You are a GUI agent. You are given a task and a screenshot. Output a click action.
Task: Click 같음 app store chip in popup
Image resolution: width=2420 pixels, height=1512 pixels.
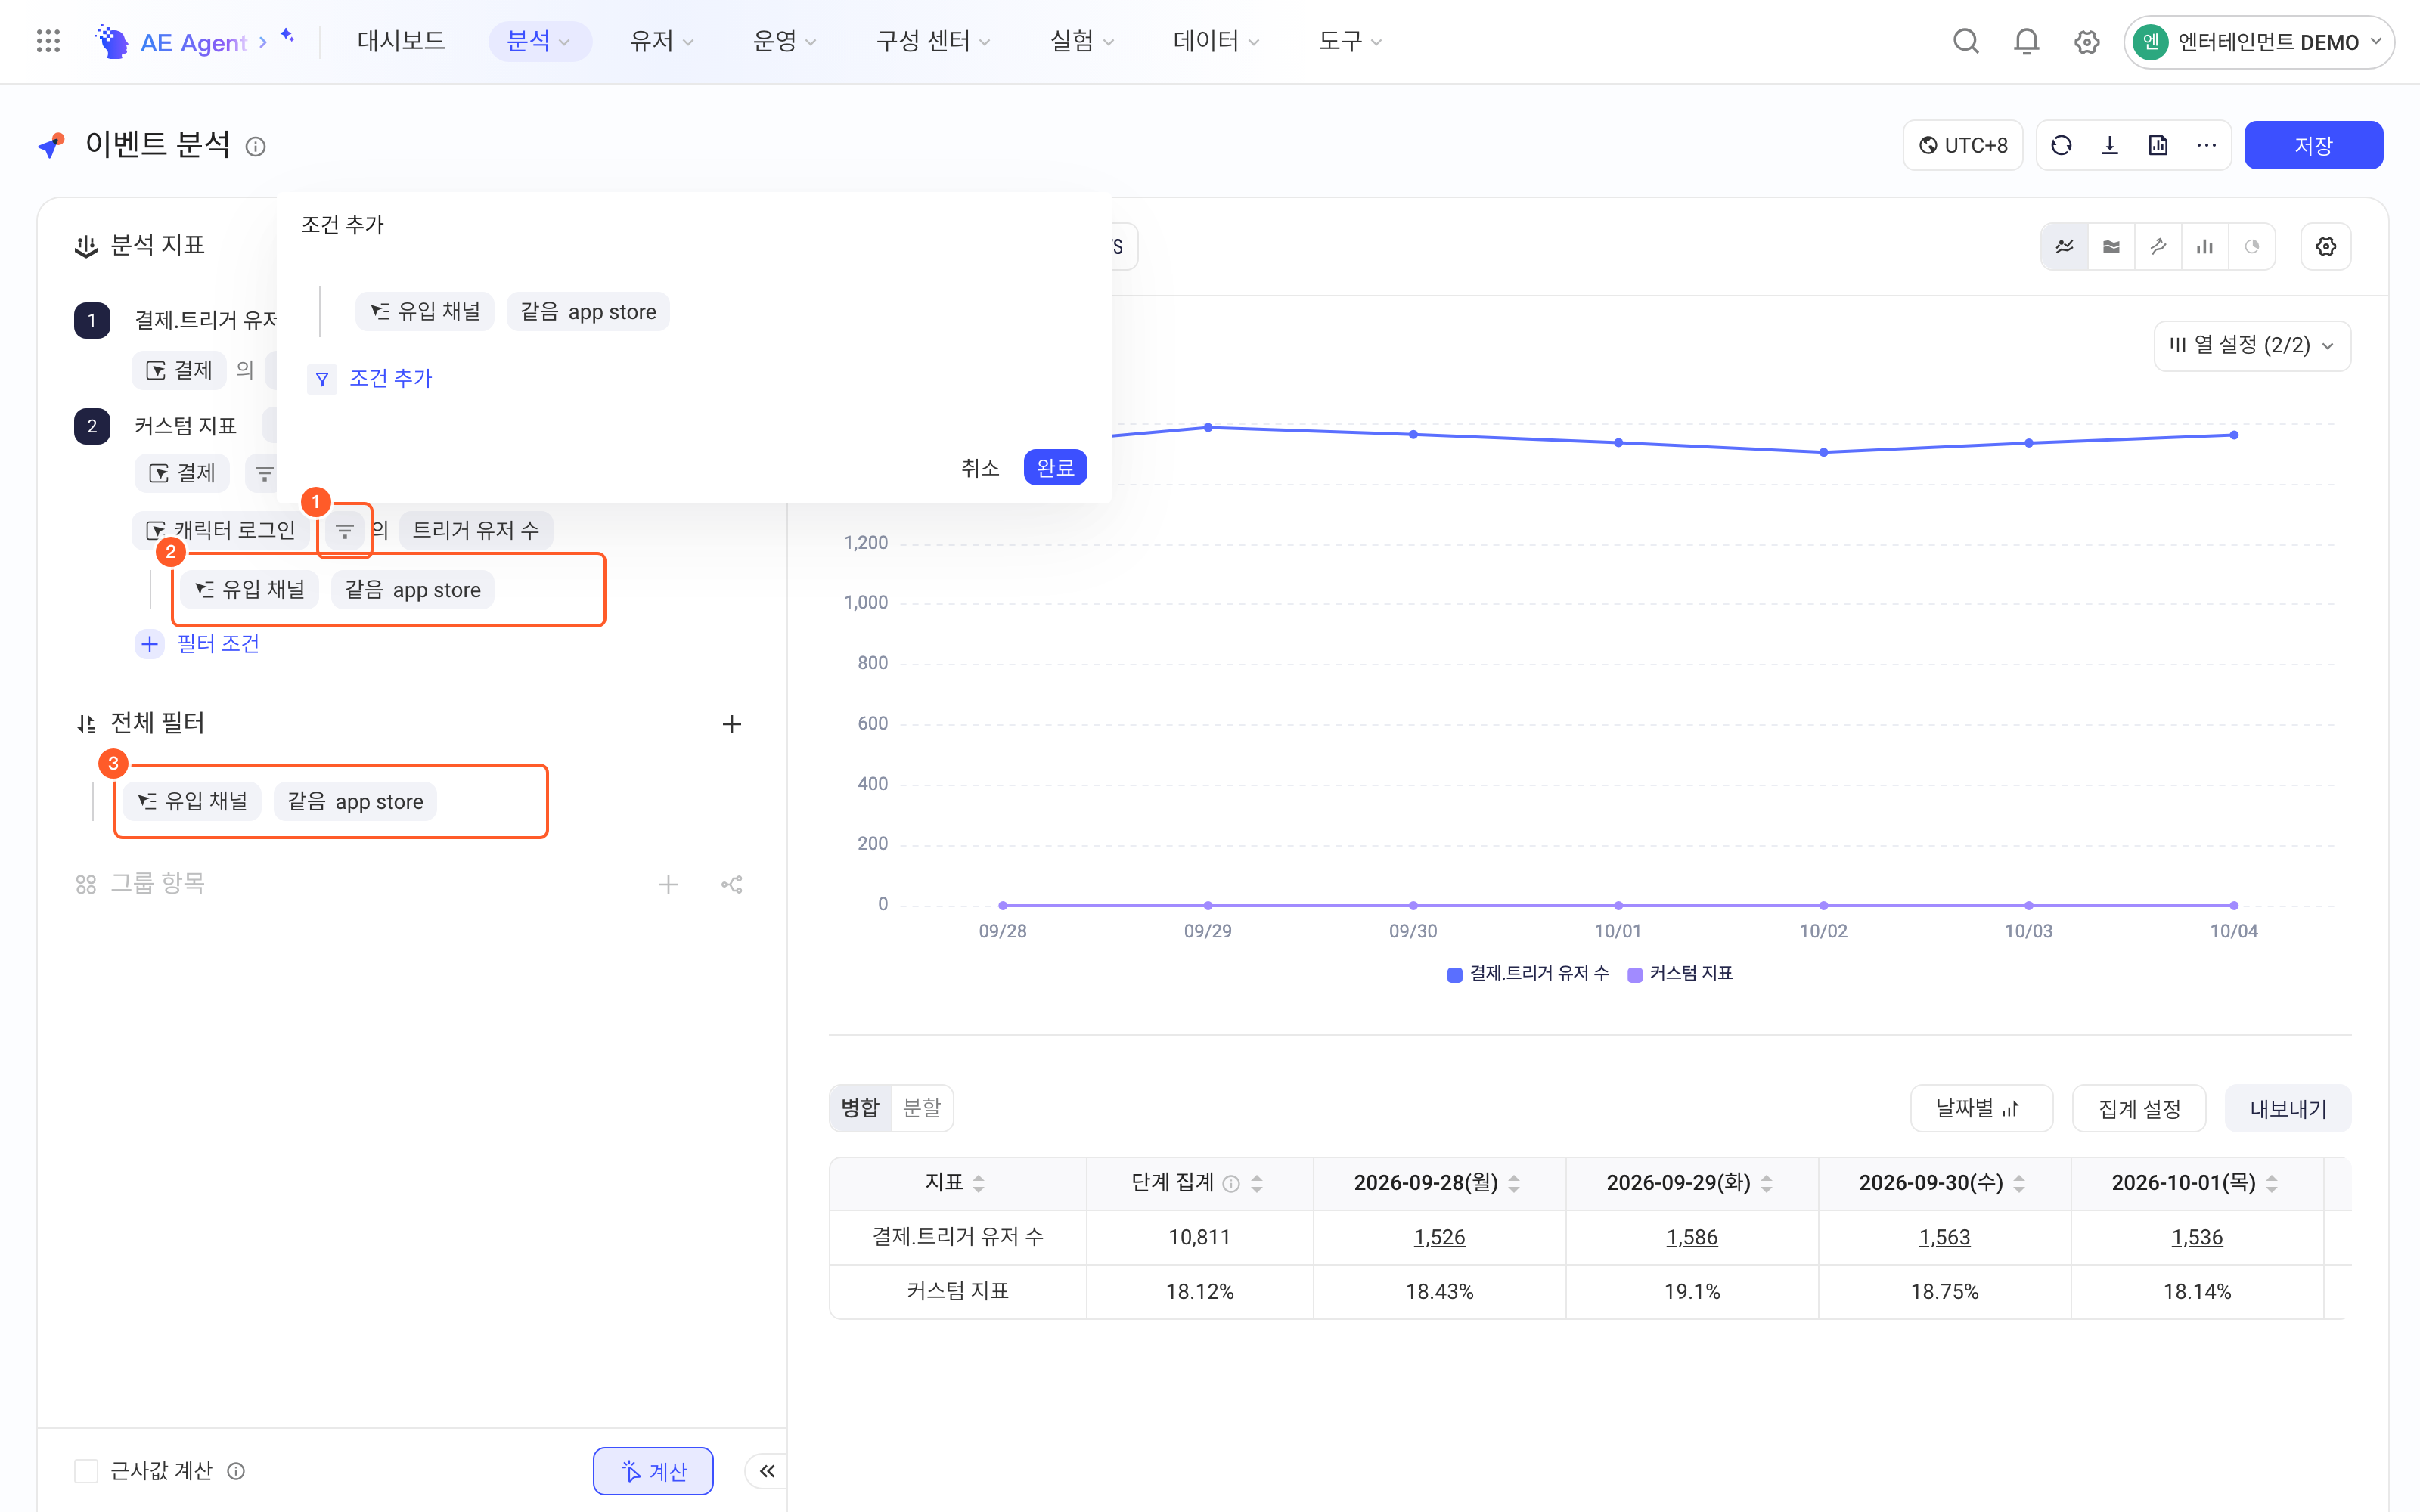tap(588, 312)
